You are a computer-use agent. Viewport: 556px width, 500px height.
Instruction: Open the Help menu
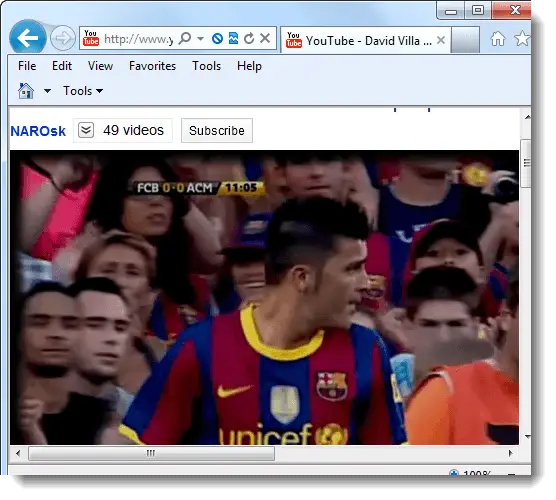pyautogui.click(x=249, y=66)
